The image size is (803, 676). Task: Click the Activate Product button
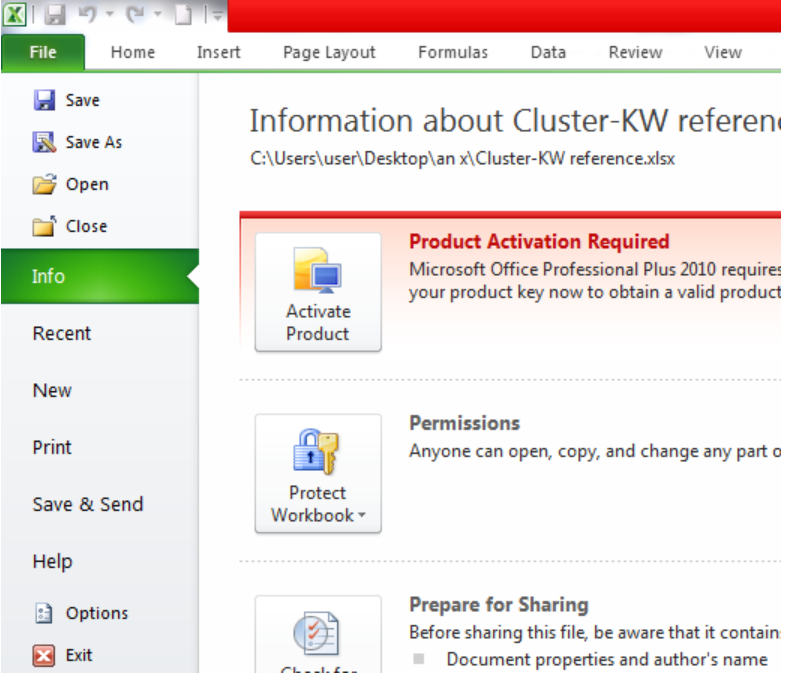click(x=318, y=292)
